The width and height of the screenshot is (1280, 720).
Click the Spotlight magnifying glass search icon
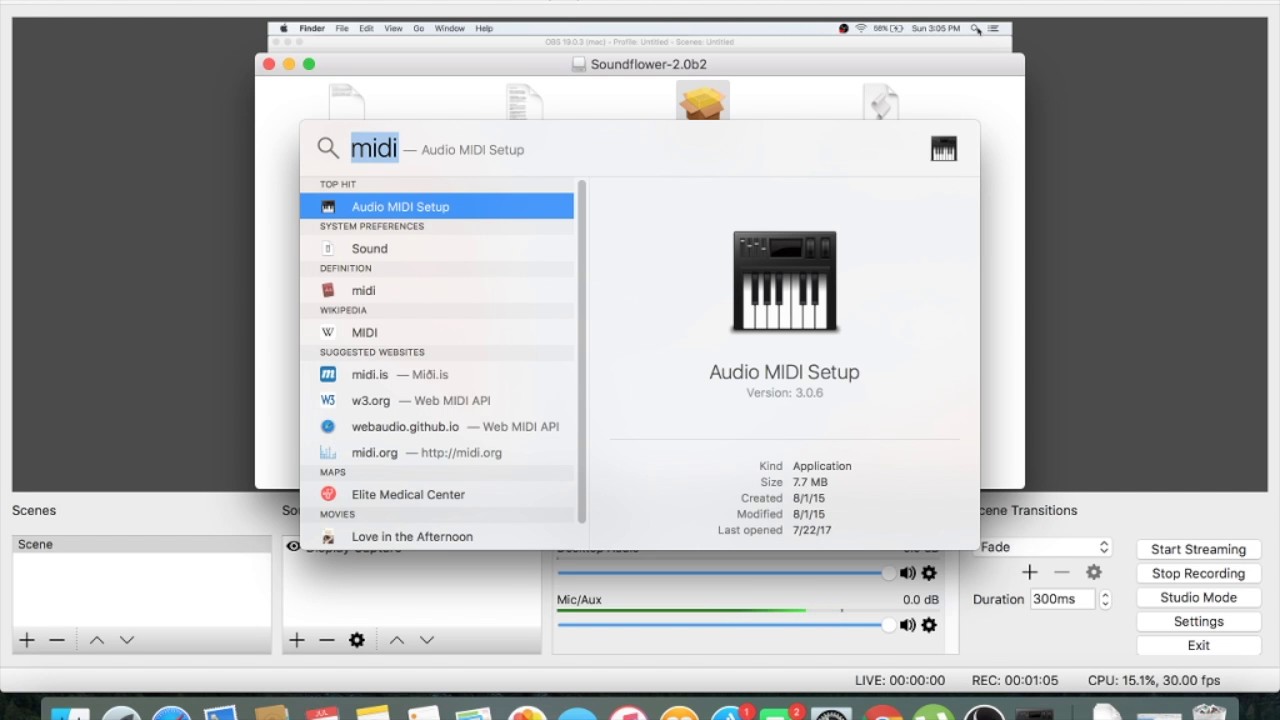(328, 149)
